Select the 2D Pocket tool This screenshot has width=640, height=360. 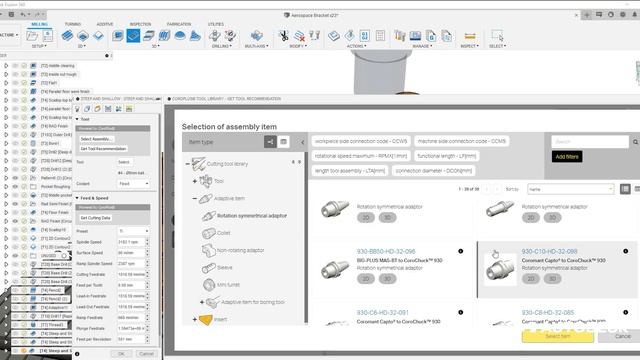coord(83,36)
